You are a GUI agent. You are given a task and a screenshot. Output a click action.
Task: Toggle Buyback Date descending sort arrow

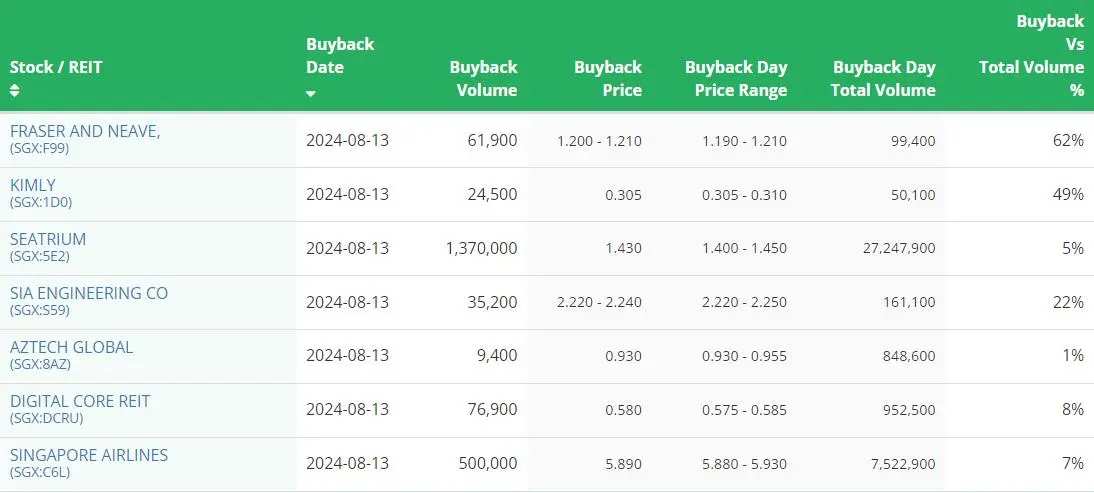(311, 93)
